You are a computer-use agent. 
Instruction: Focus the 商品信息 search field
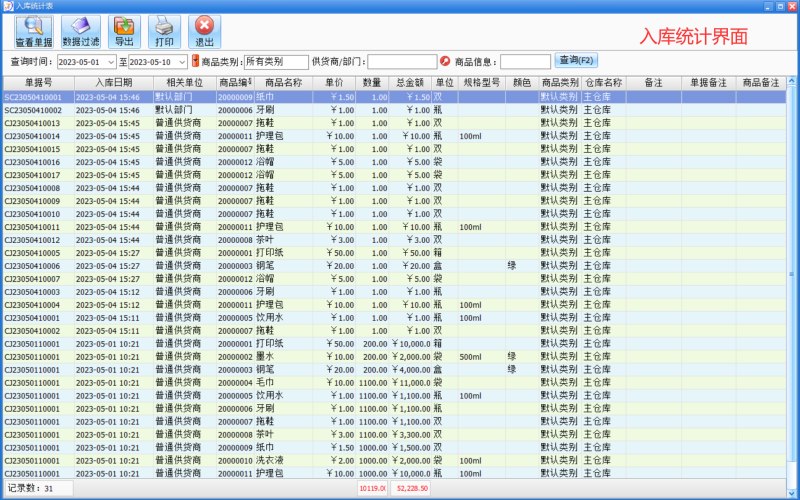[x=525, y=62]
